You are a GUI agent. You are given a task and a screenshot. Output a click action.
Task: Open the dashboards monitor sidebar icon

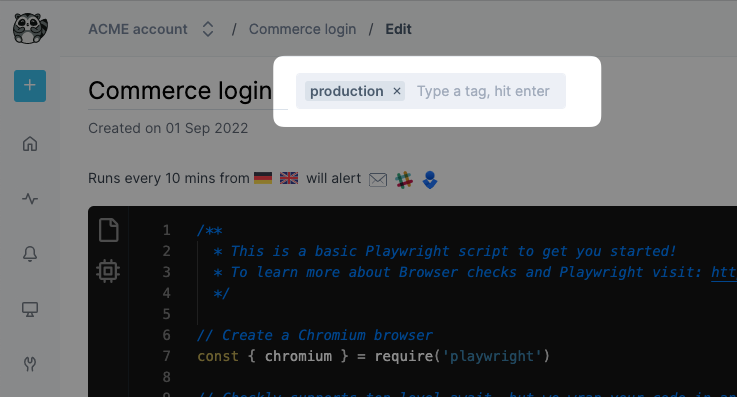click(x=30, y=309)
